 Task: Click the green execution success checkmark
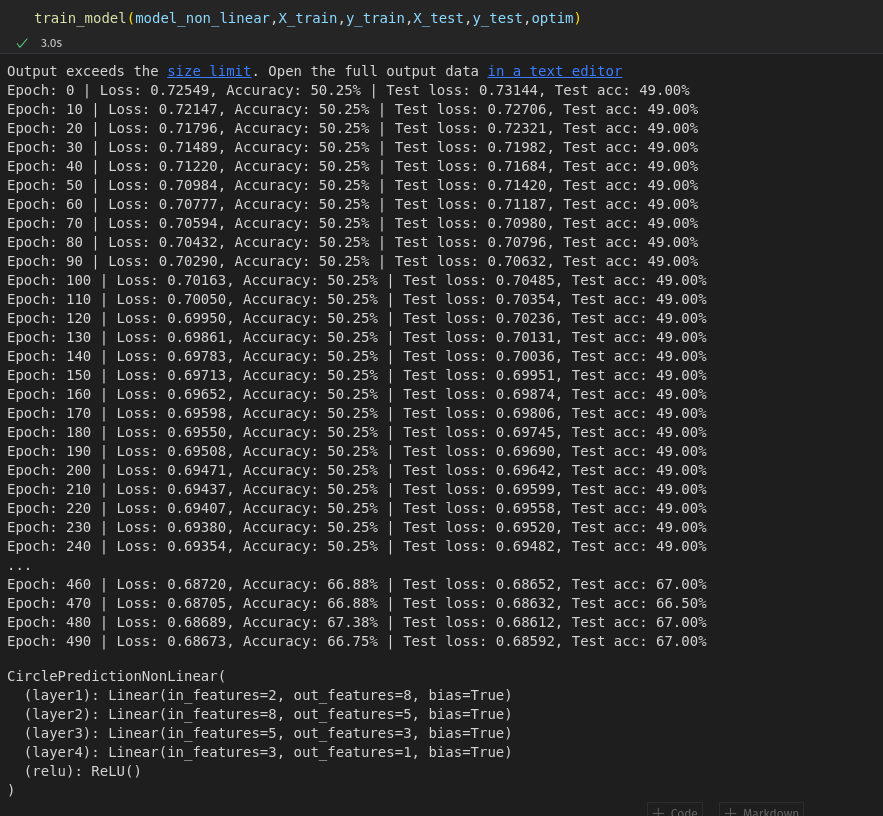coord(22,43)
